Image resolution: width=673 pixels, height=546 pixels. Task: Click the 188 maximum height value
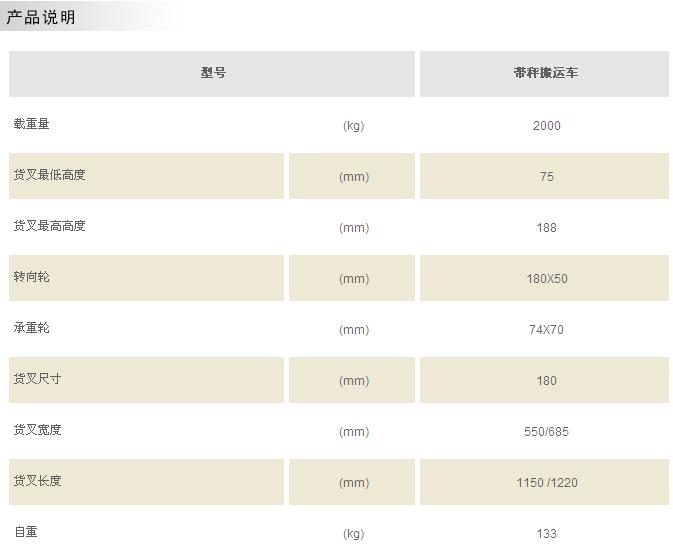tap(546, 228)
